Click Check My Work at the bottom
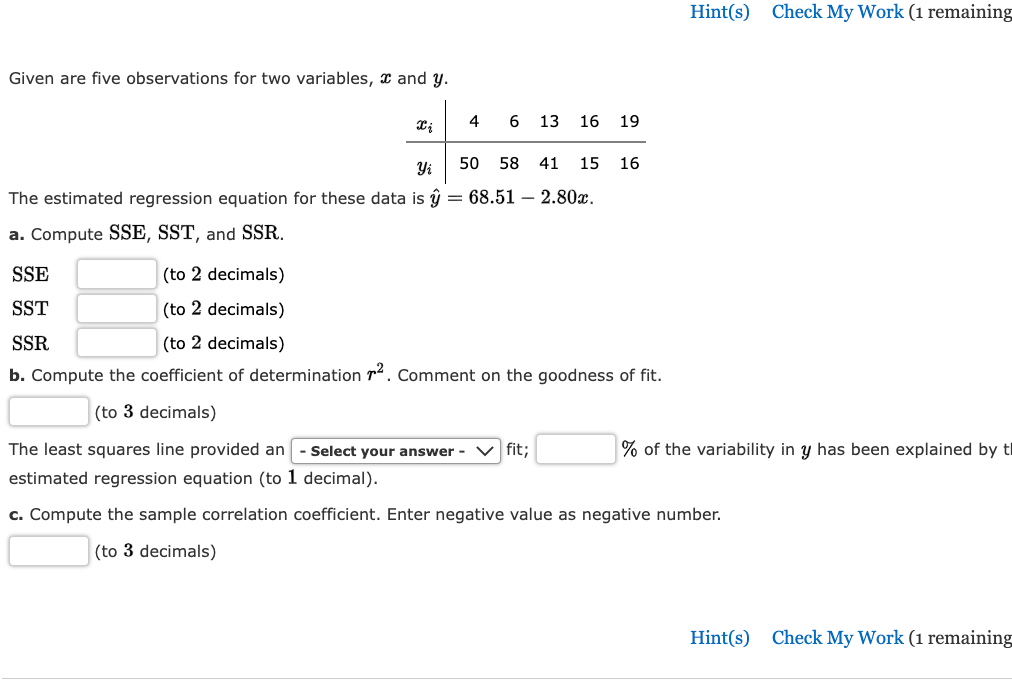Screen dimensions: 1012x687 (837, 638)
